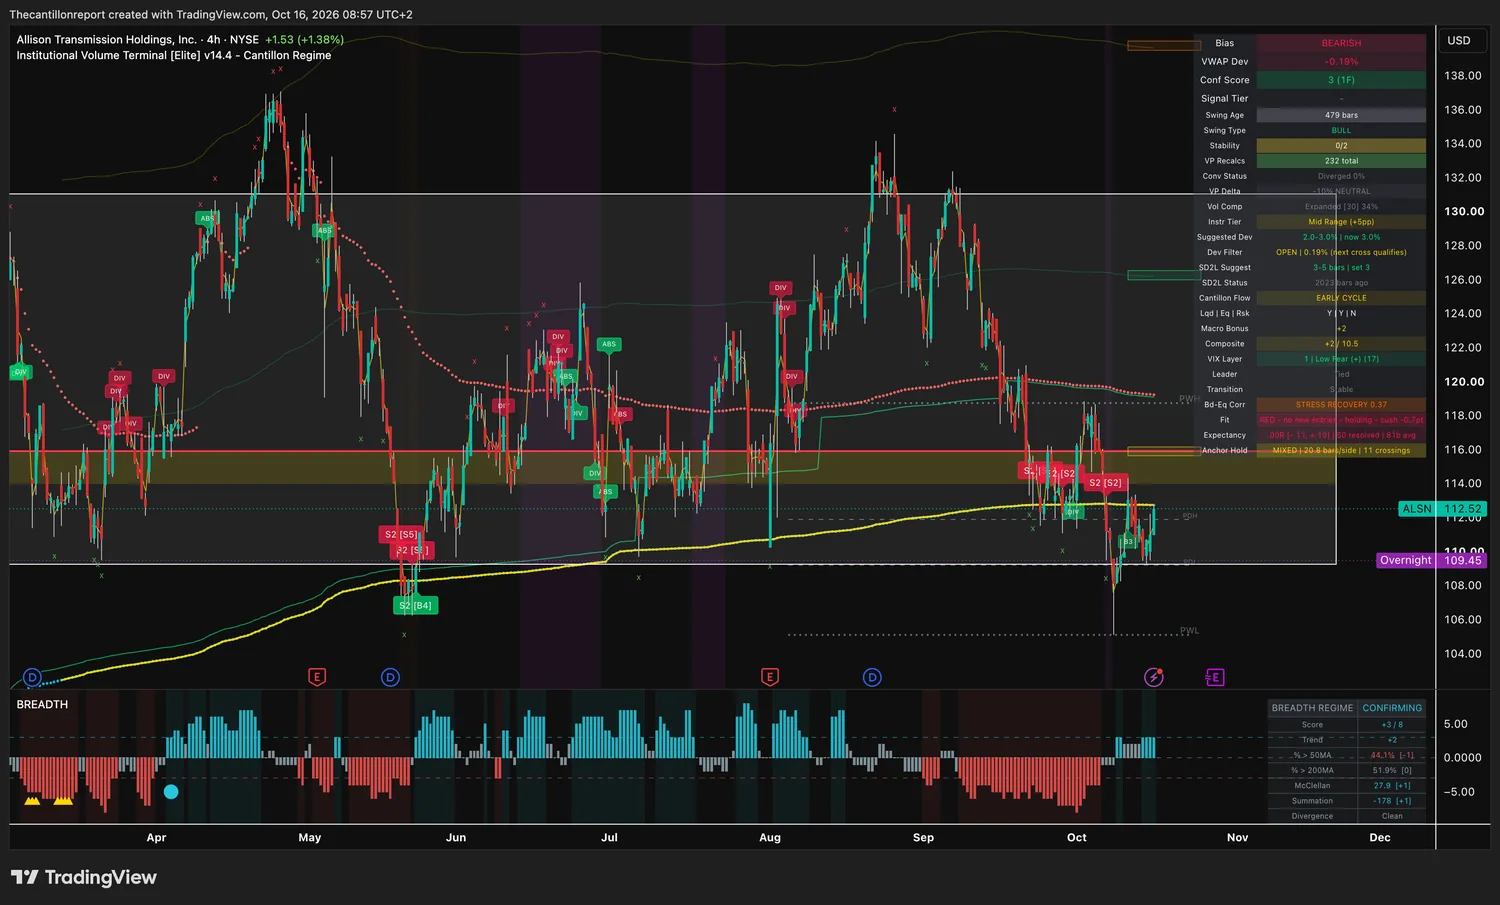Open the red earnings marker at August start
1500x905 pixels.
point(770,677)
